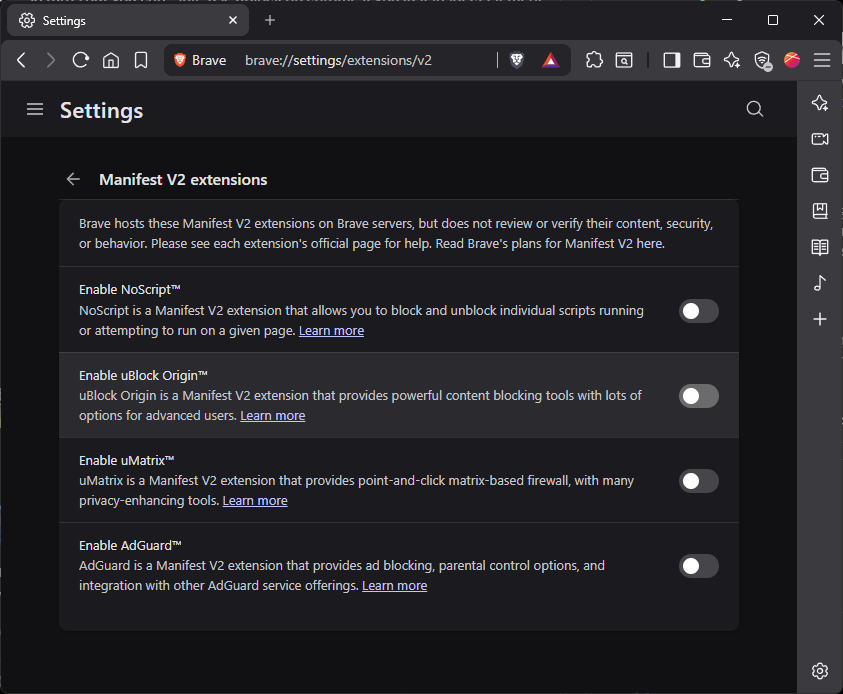
Task: Click the Brave site info chip
Action: click(x=200, y=60)
